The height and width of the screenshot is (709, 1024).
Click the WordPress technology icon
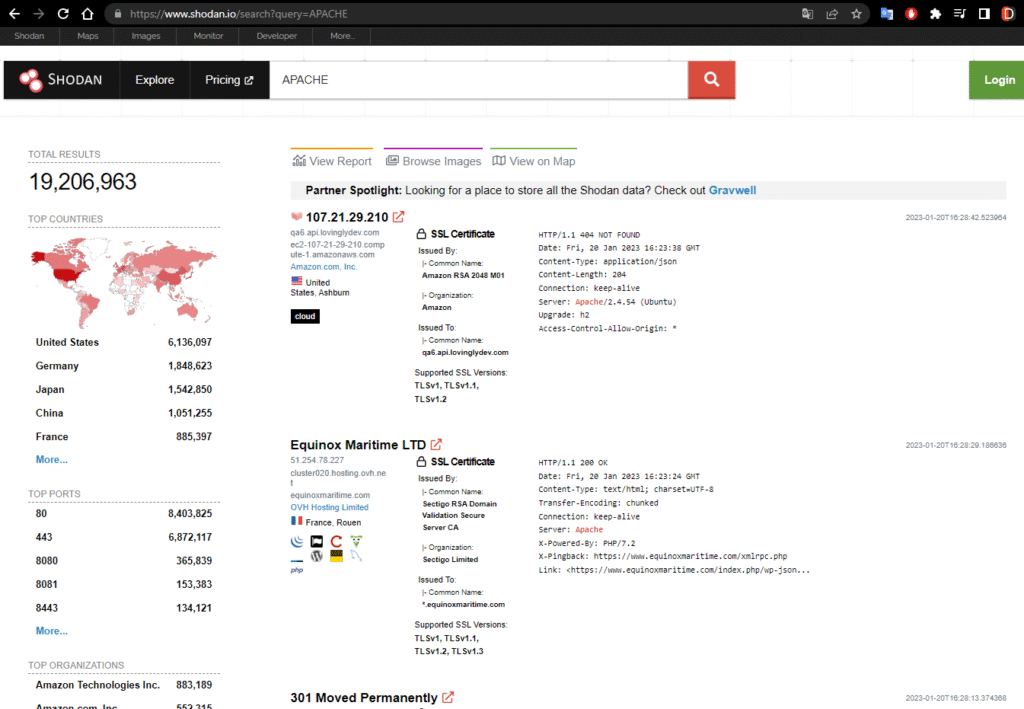coord(317,555)
